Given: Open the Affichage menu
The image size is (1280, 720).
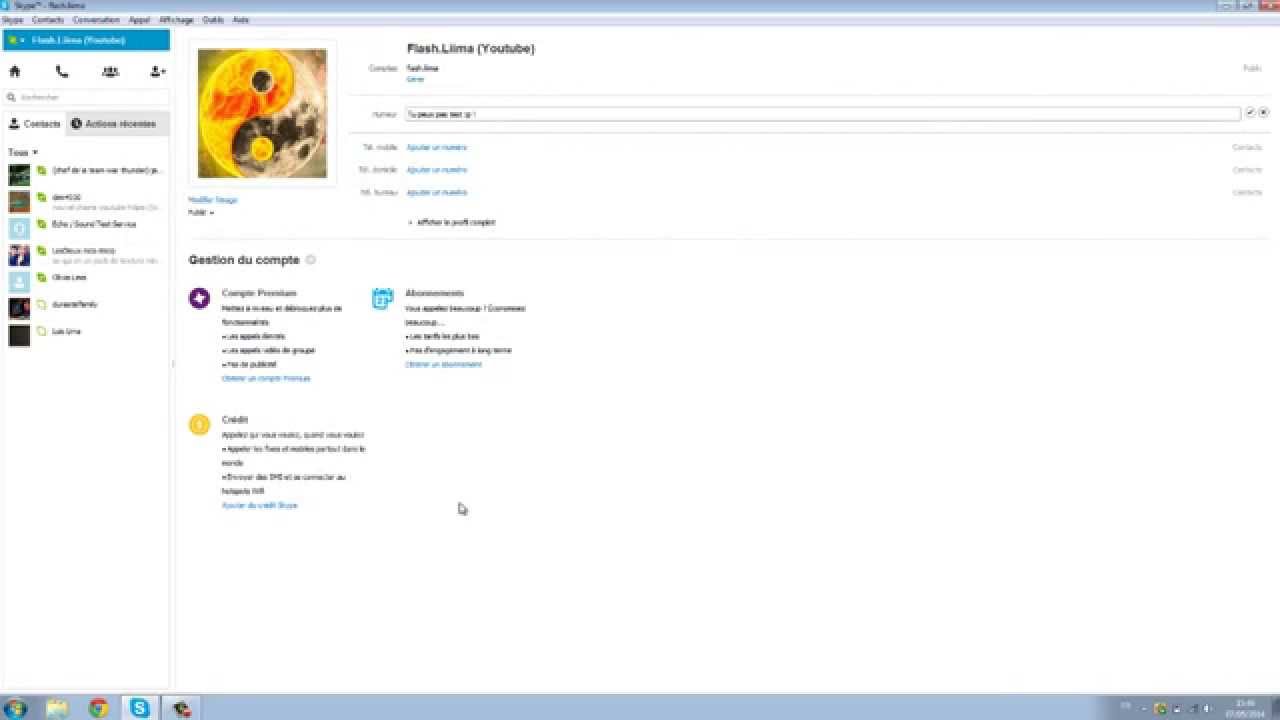Looking at the screenshot, I should point(176,20).
